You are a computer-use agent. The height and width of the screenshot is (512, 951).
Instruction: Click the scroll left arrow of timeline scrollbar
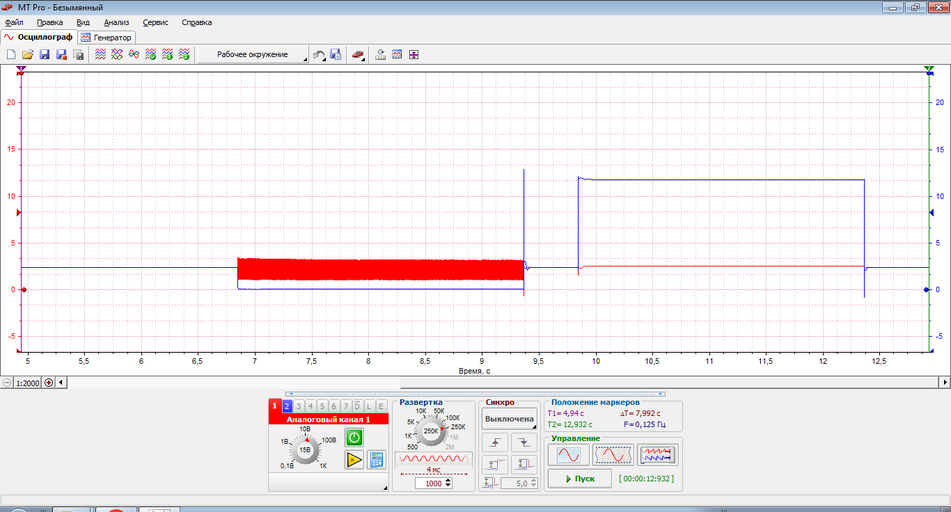tap(61, 383)
